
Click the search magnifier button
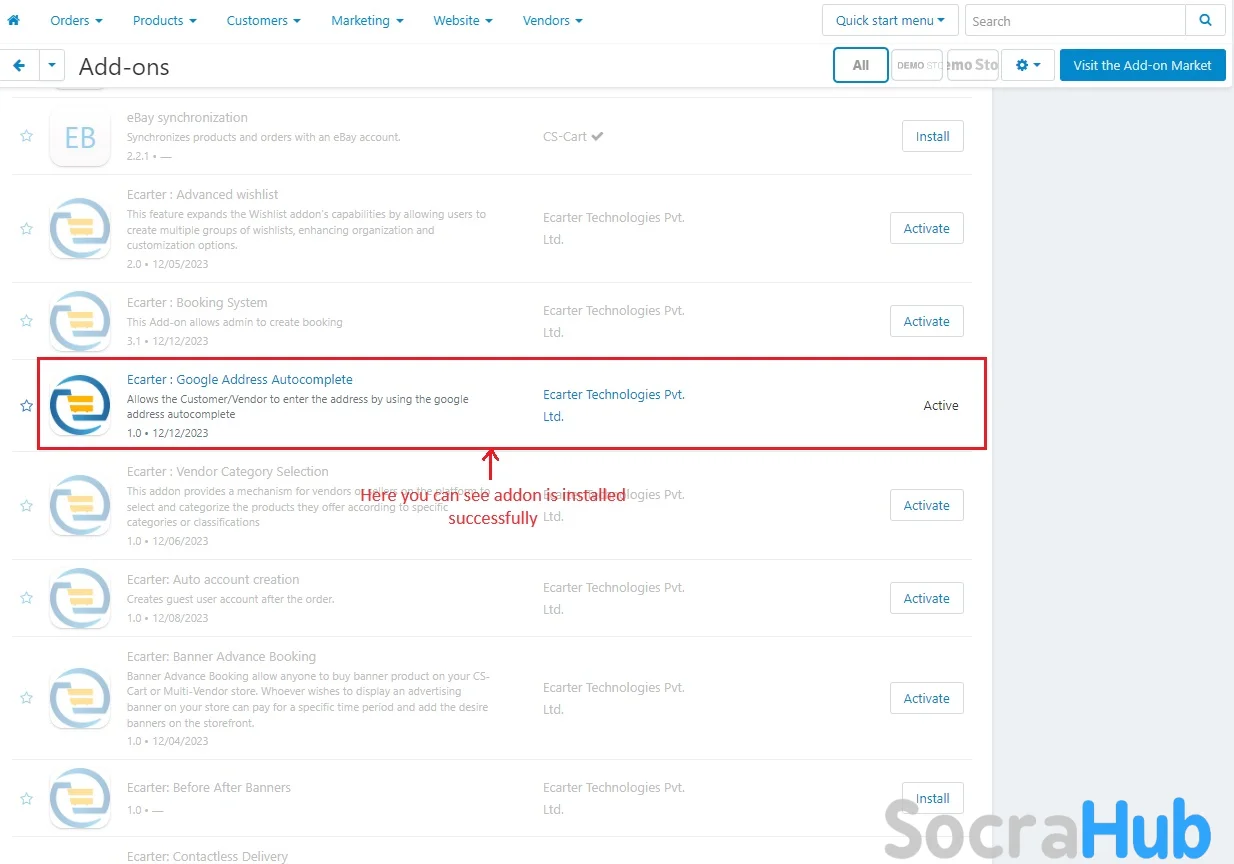(x=1205, y=20)
